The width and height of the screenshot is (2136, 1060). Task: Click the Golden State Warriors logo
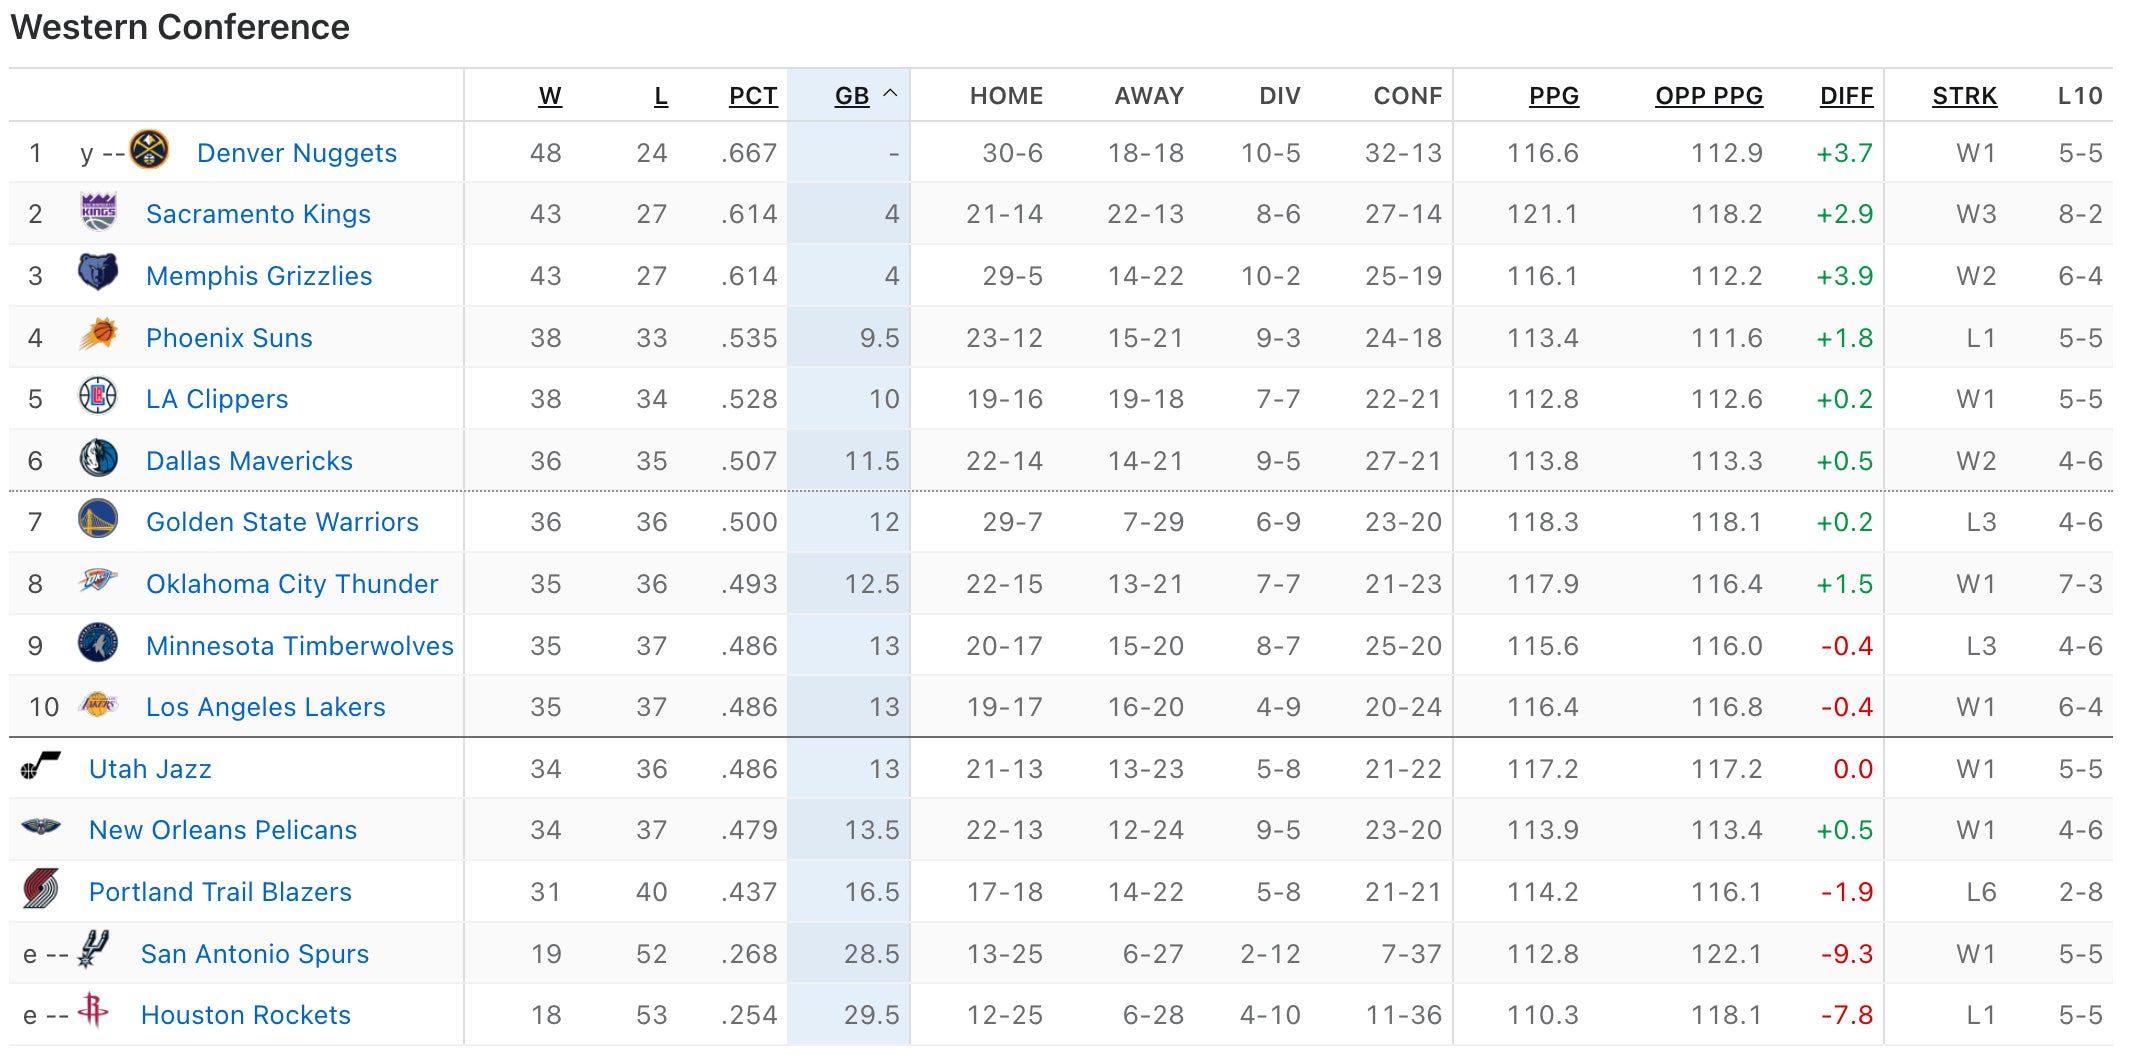click(x=98, y=520)
